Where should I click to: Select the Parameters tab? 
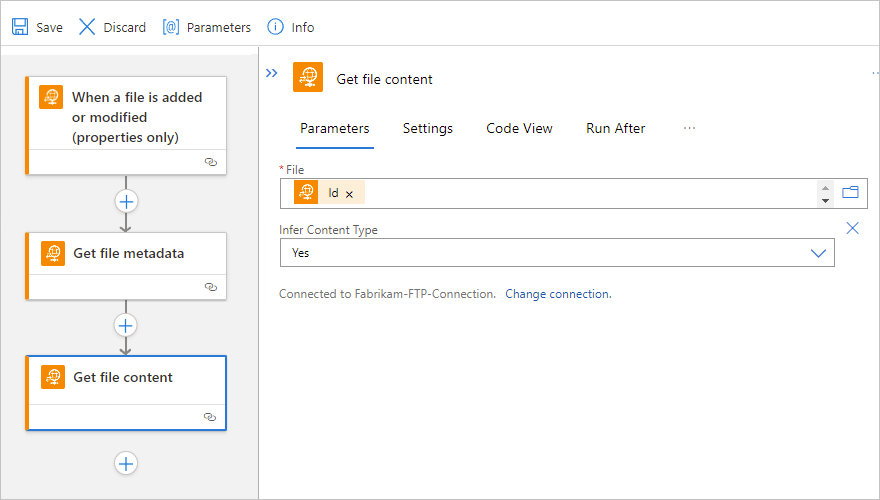335,128
